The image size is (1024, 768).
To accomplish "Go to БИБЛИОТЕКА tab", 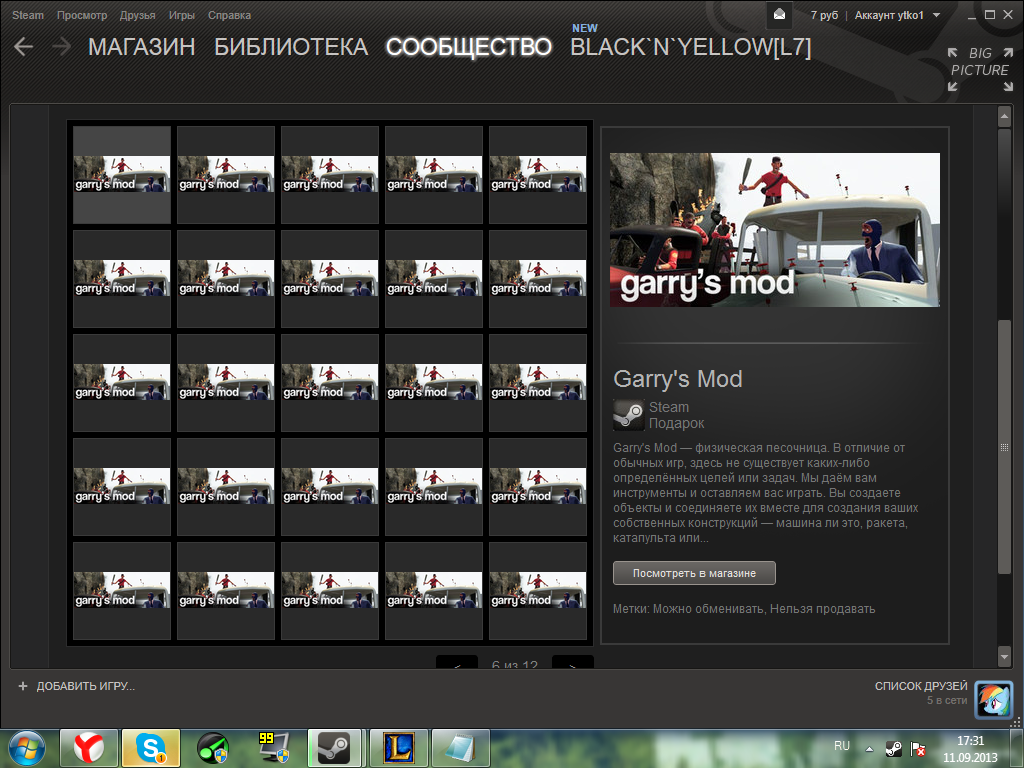I will 291,47.
